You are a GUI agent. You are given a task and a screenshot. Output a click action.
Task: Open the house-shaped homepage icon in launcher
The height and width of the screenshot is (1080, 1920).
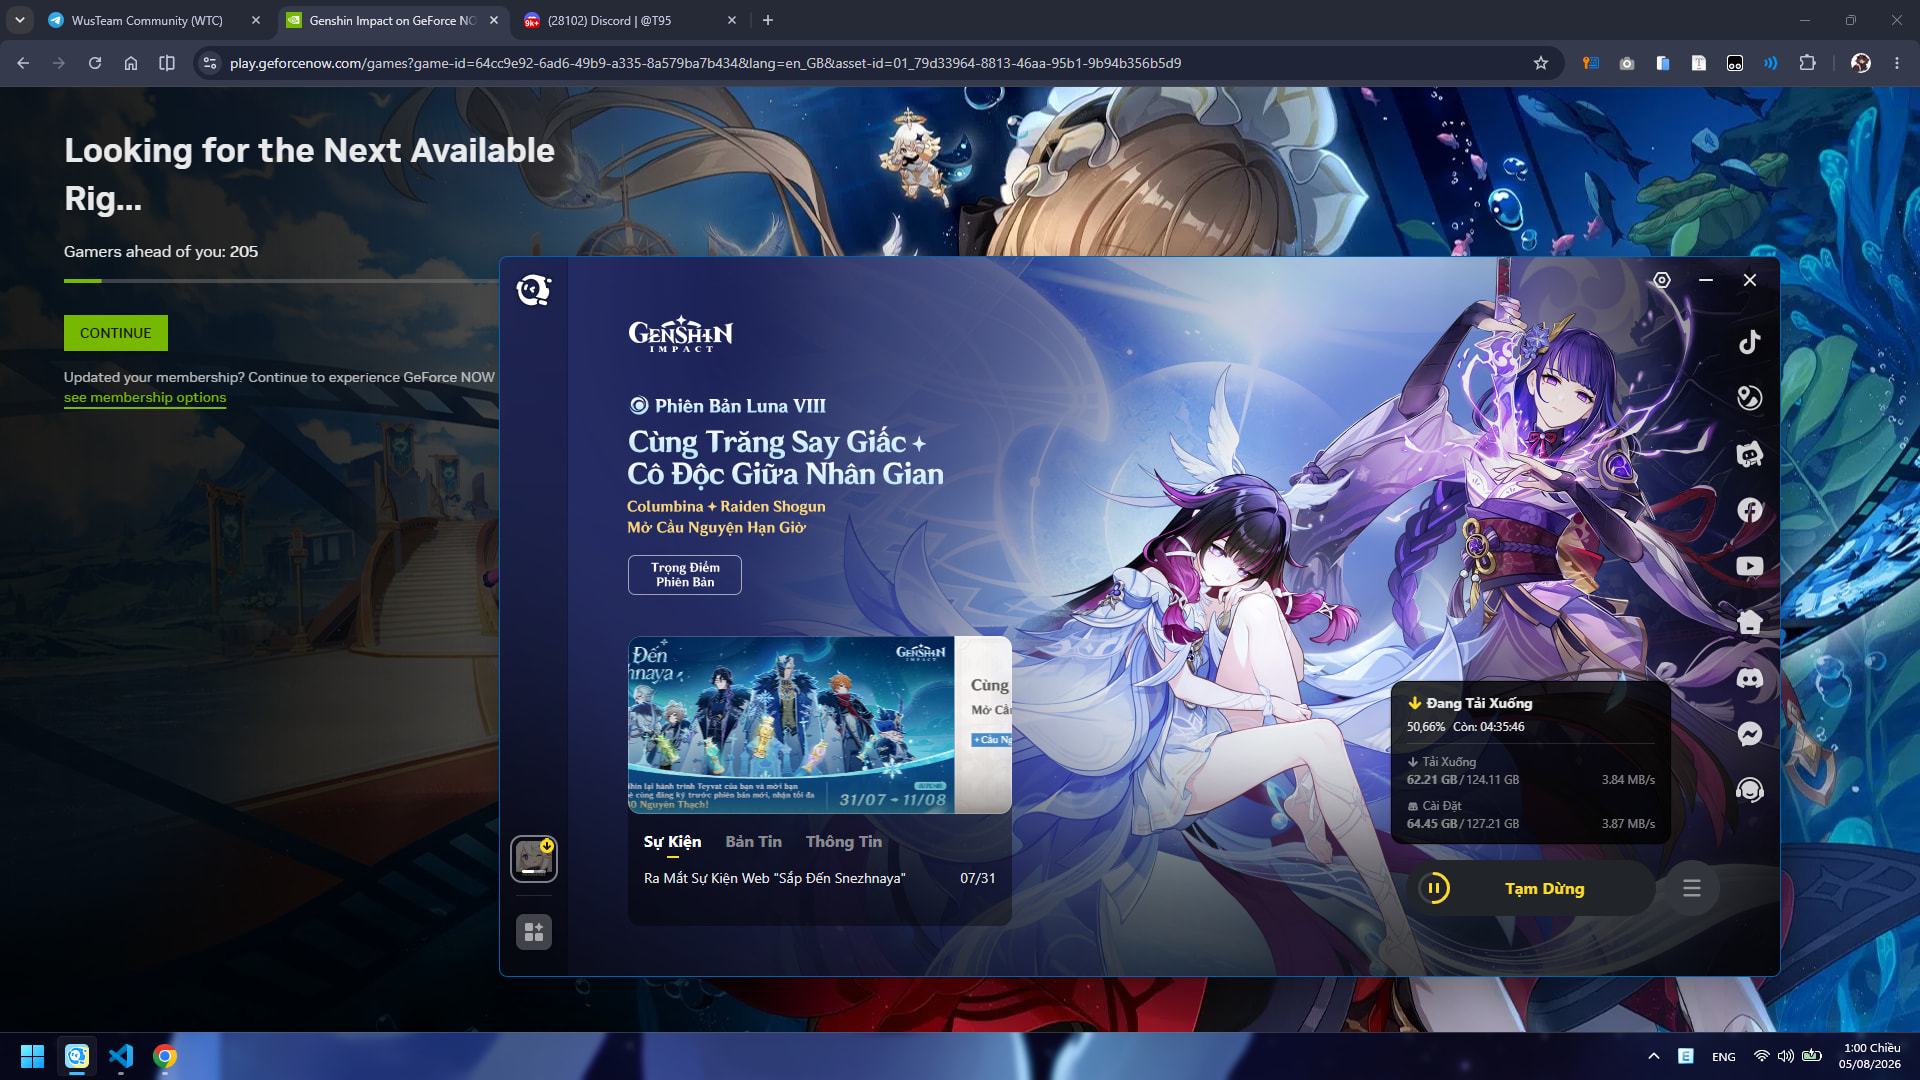pyautogui.click(x=1749, y=622)
